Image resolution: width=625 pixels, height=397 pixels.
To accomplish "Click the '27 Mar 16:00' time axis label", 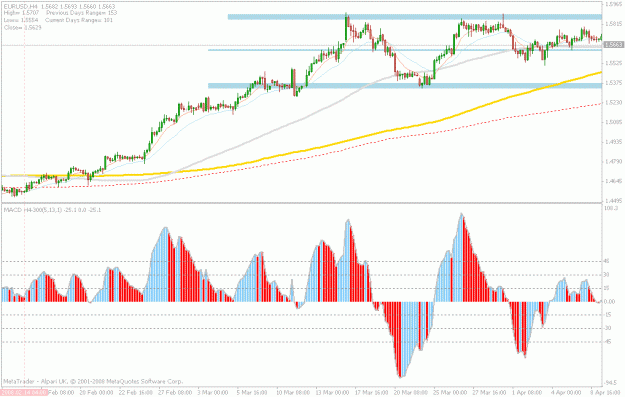I will (x=490, y=393).
